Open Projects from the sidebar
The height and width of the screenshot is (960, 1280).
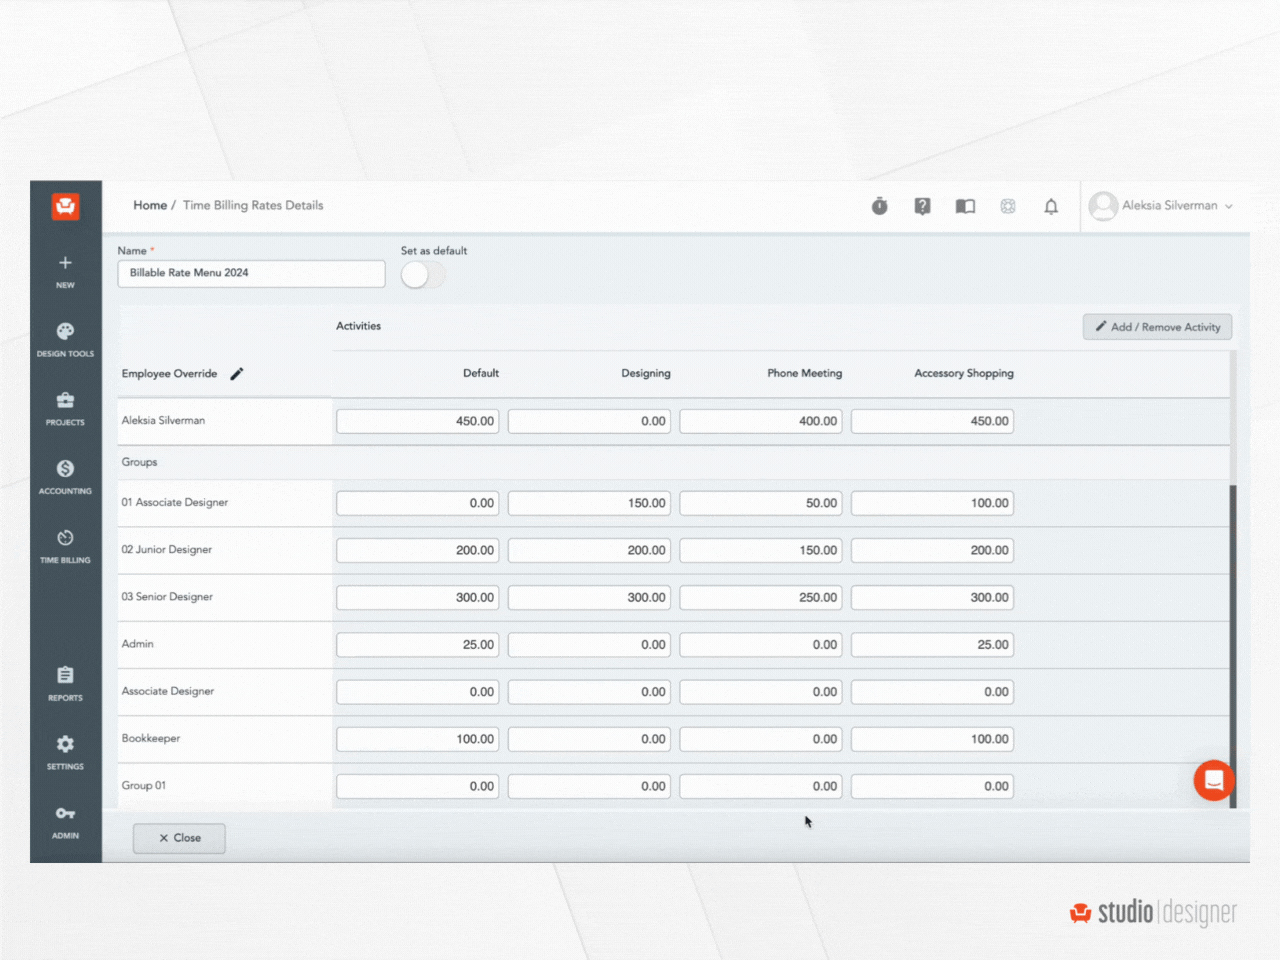(x=65, y=408)
